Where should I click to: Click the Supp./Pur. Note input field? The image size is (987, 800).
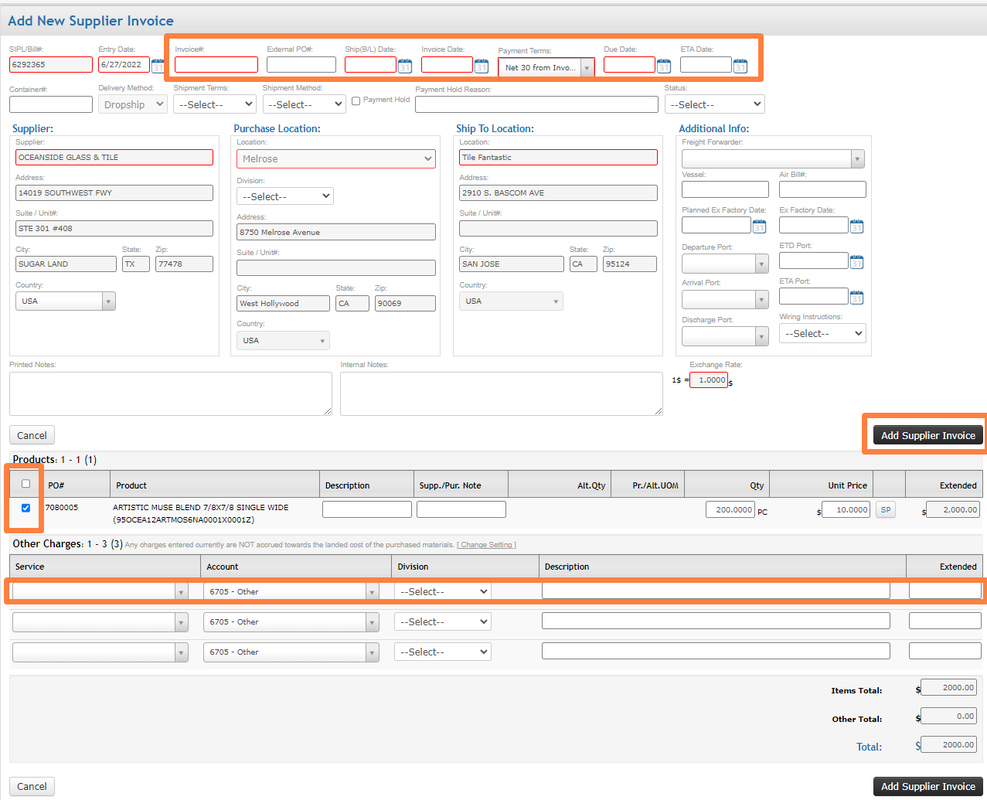[461, 509]
